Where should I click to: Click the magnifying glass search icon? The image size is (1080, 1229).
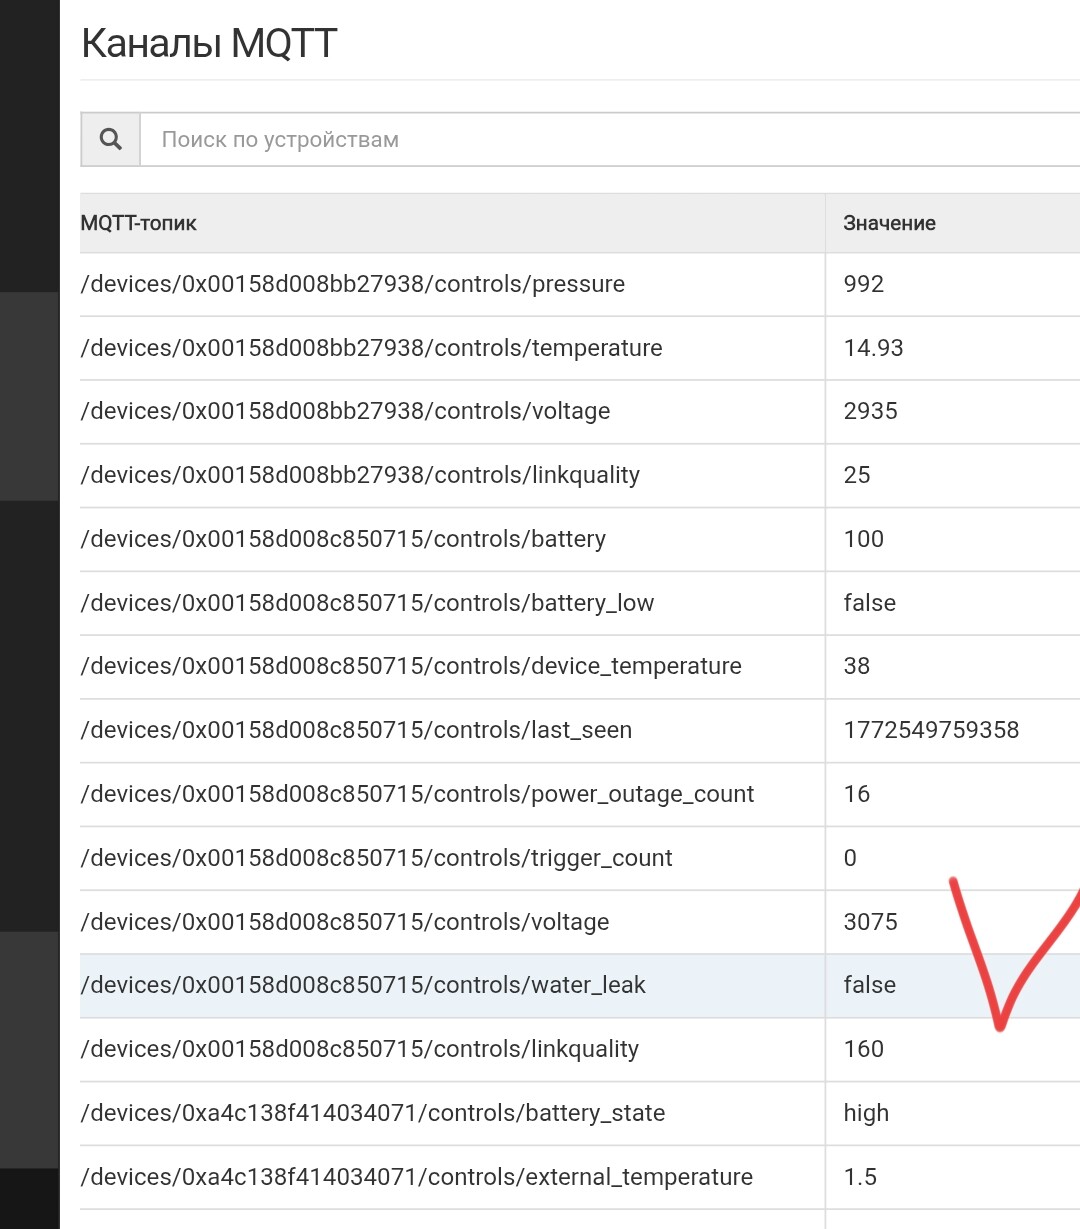pyautogui.click(x=111, y=140)
